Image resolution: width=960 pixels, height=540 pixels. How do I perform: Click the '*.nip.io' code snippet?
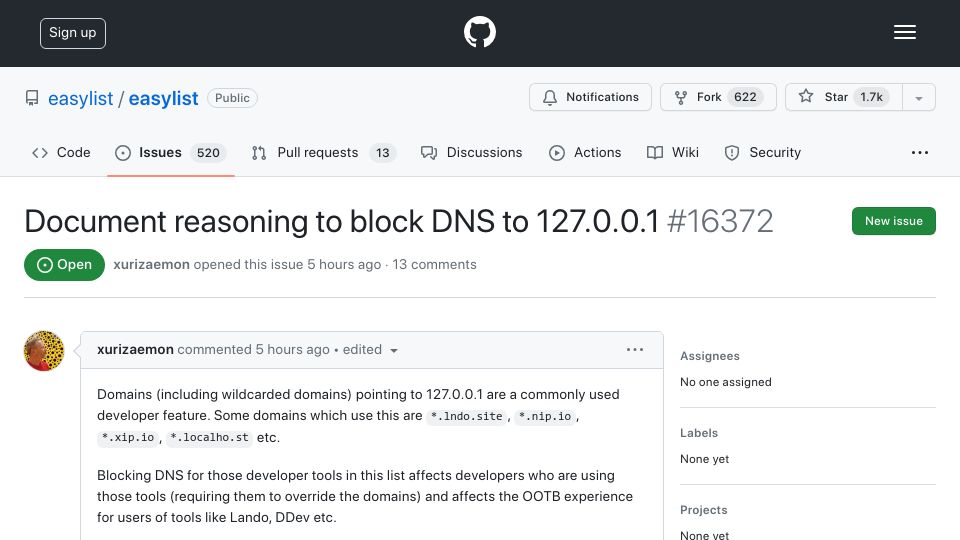tap(545, 416)
